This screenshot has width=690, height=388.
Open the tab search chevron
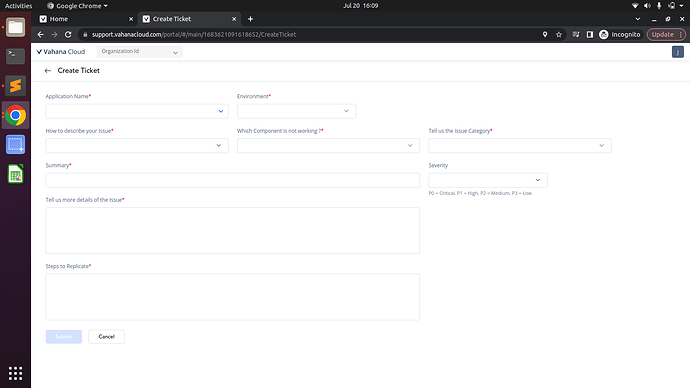point(638,19)
